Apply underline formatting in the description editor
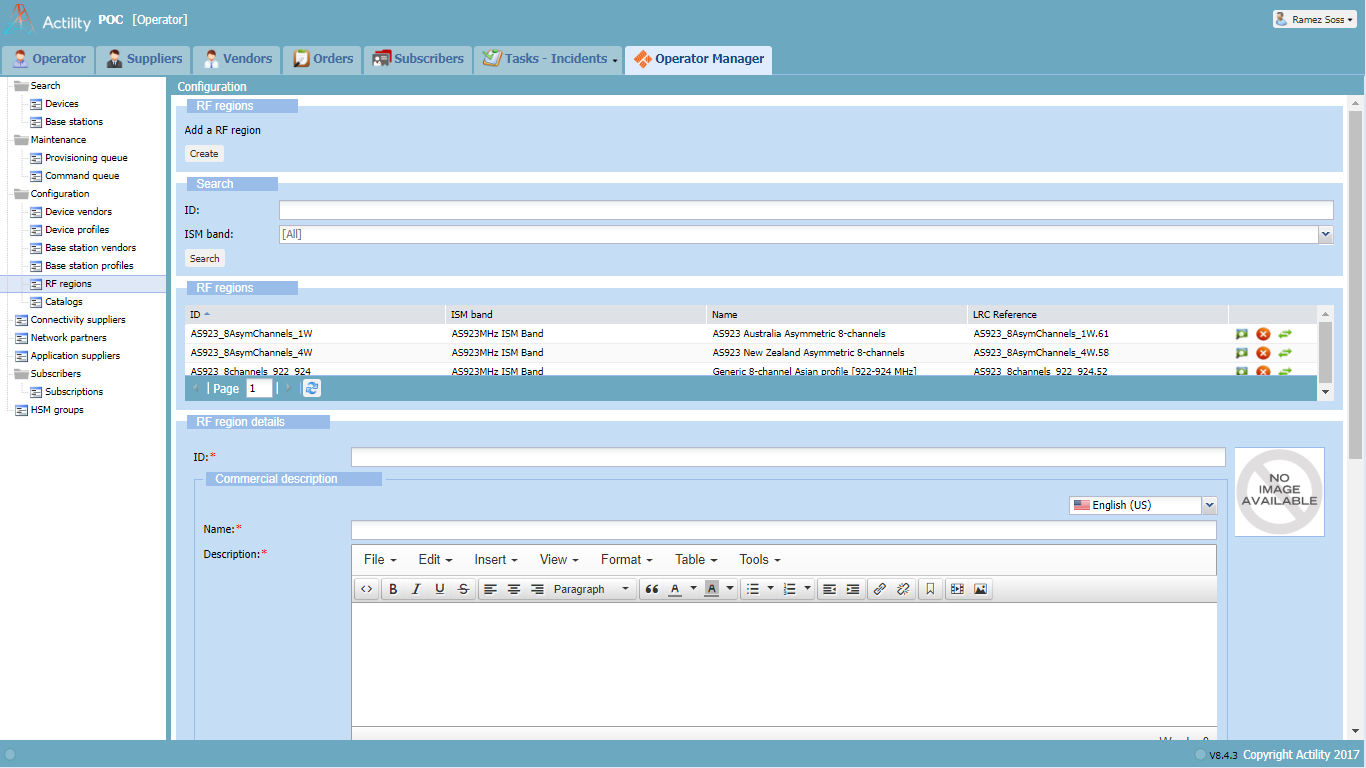Screen dimensions: 1366x768 click(x=439, y=589)
